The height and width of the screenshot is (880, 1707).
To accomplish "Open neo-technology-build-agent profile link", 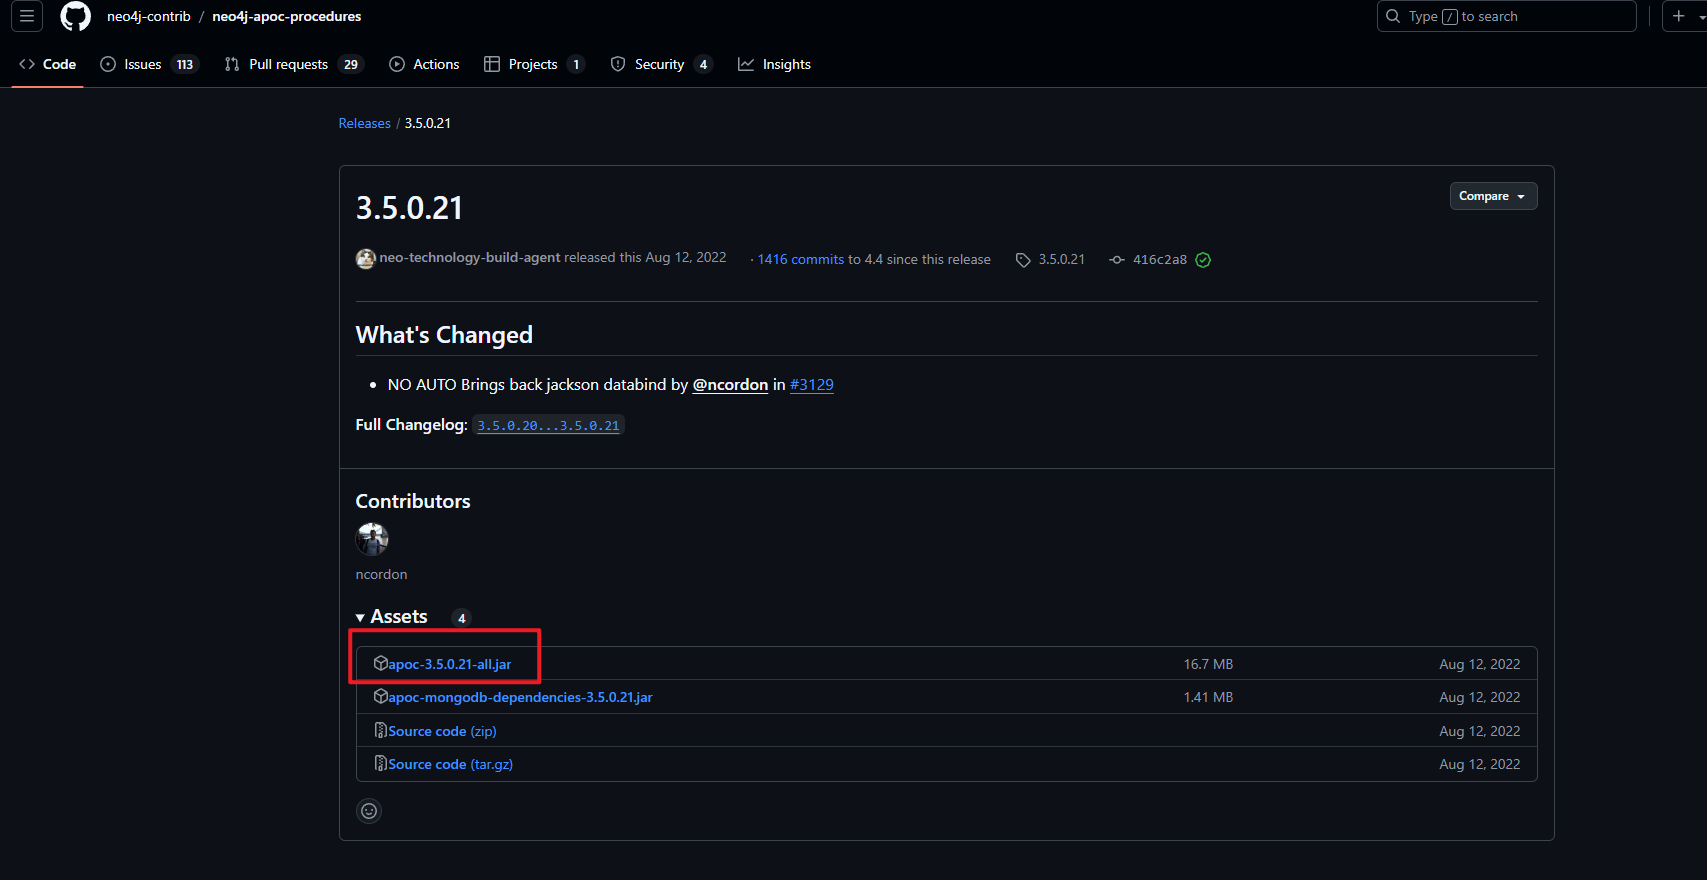I will pos(470,257).
